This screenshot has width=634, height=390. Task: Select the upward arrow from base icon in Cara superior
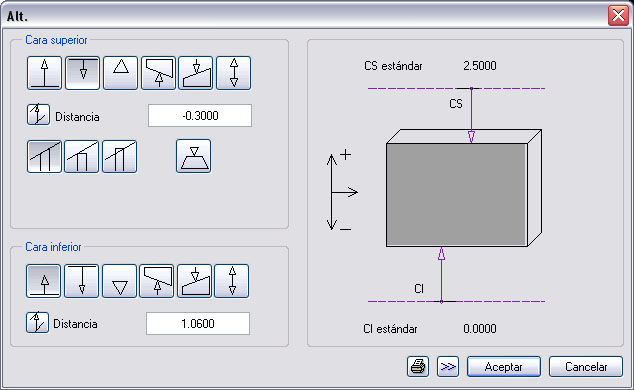click(x=44, y=73)
